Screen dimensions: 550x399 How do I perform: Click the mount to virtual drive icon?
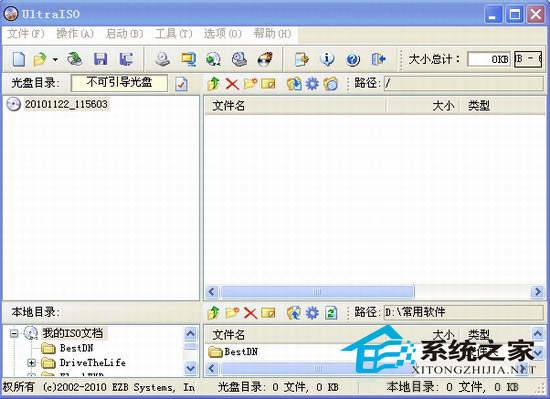239,59
